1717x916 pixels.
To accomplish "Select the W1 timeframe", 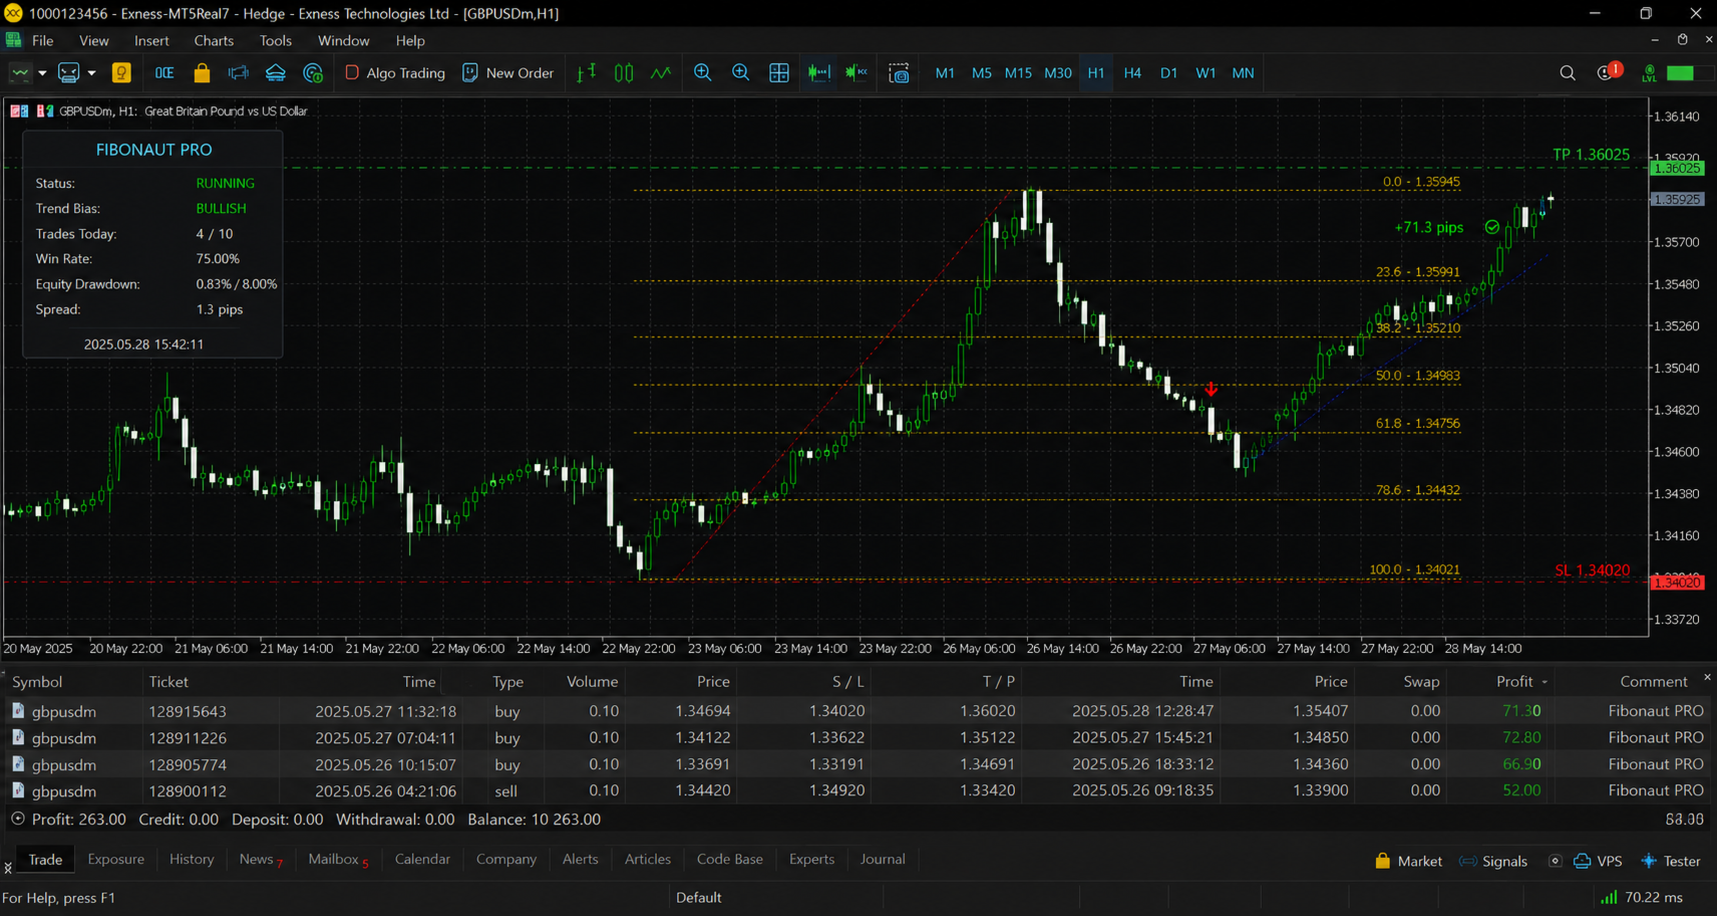I will tap(1206, 73).
